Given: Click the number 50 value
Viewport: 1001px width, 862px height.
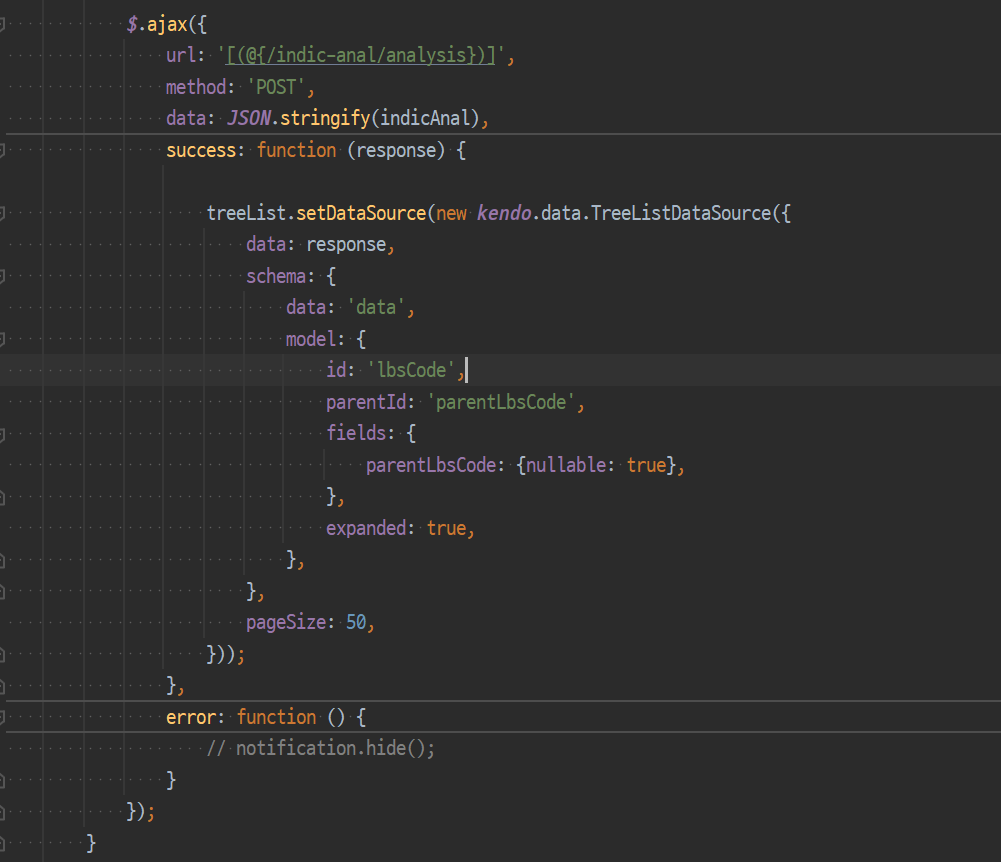Looking at the screenshot, I should coord(356,623).
